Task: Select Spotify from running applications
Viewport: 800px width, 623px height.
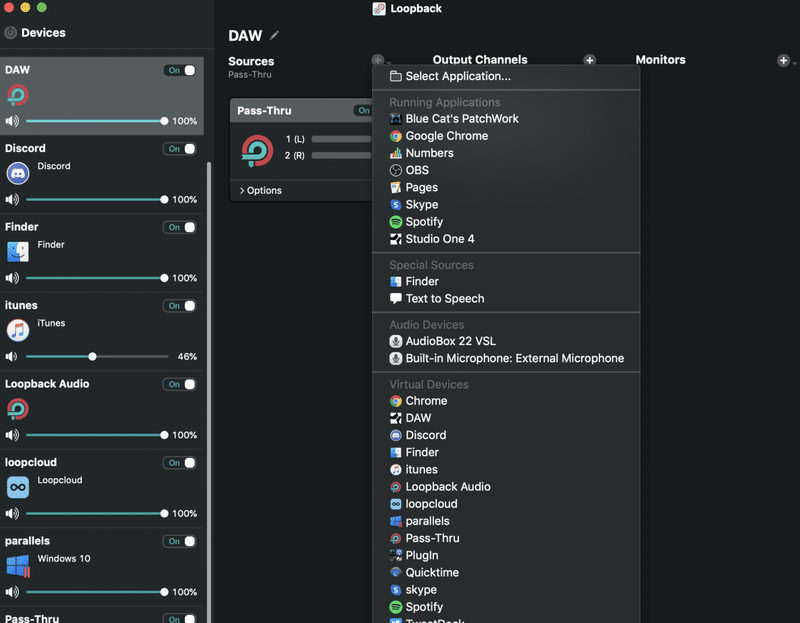Action: (x=506, y=221)
